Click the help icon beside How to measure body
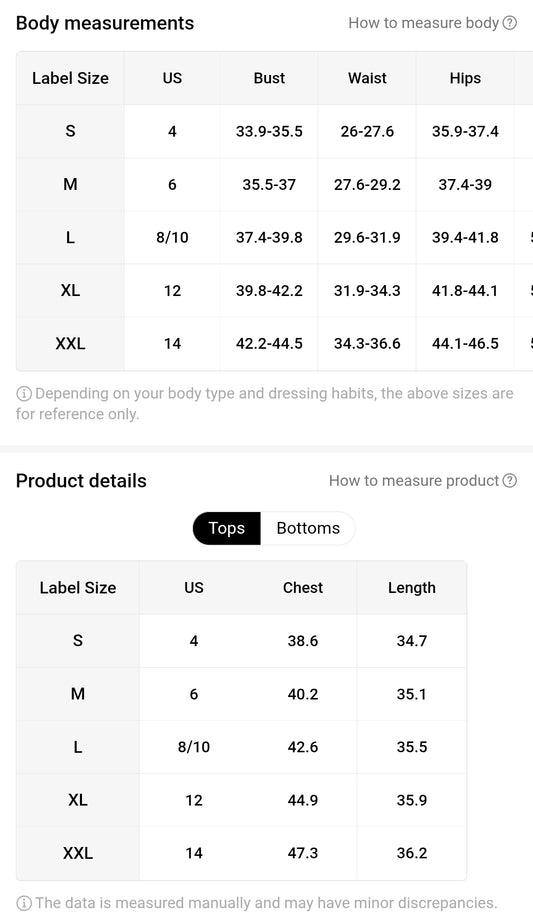The height and width of the screenshot is (920, 533). click(510, 23)
